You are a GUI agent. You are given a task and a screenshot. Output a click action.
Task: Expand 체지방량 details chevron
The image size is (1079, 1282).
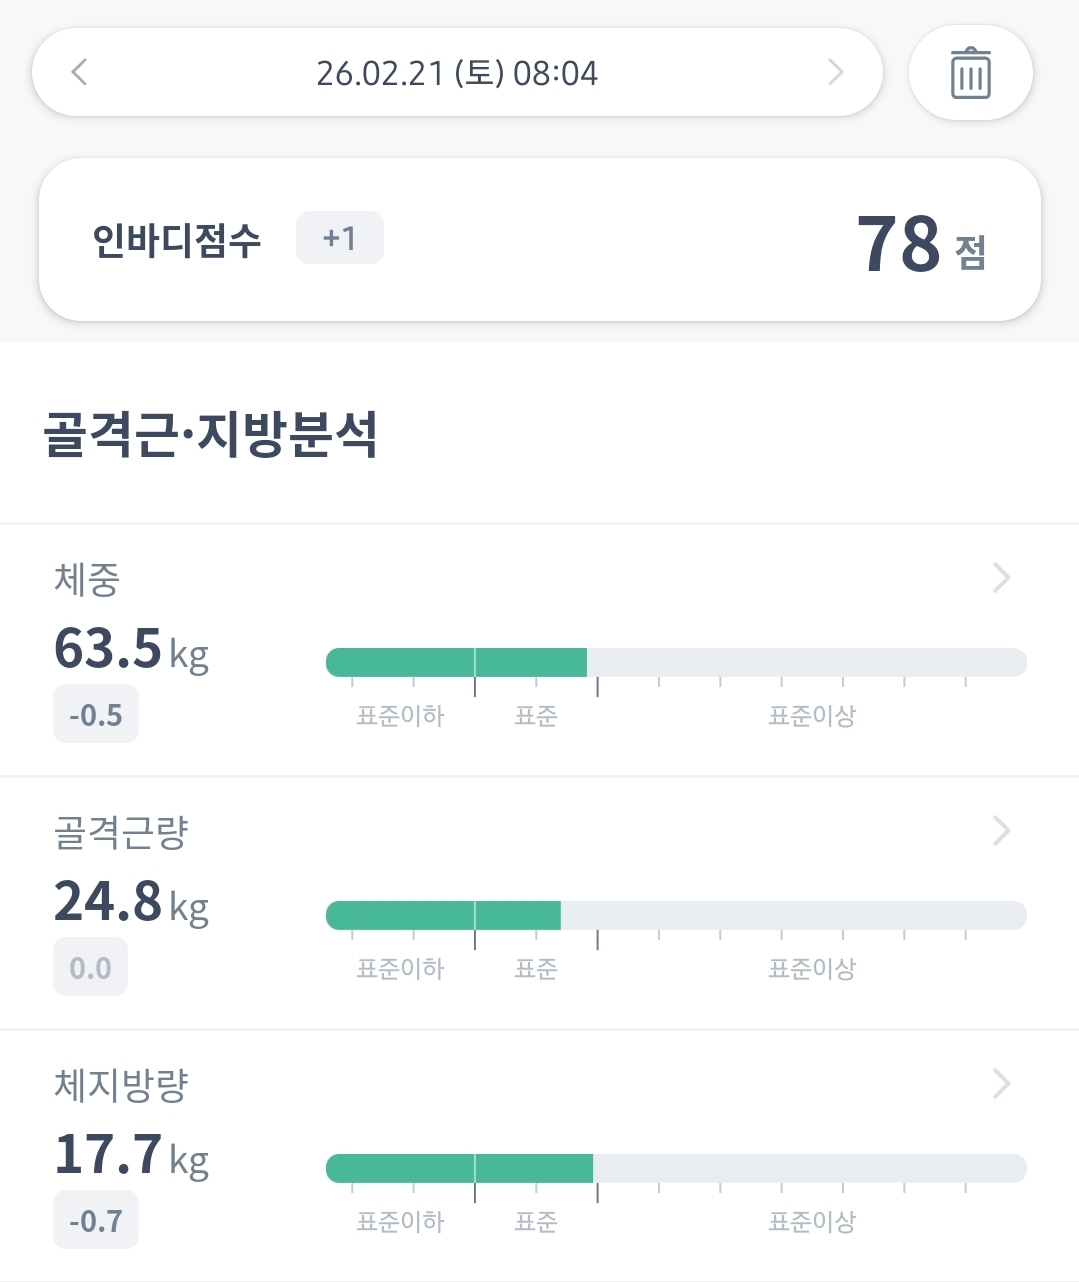click(1001, 1084)
